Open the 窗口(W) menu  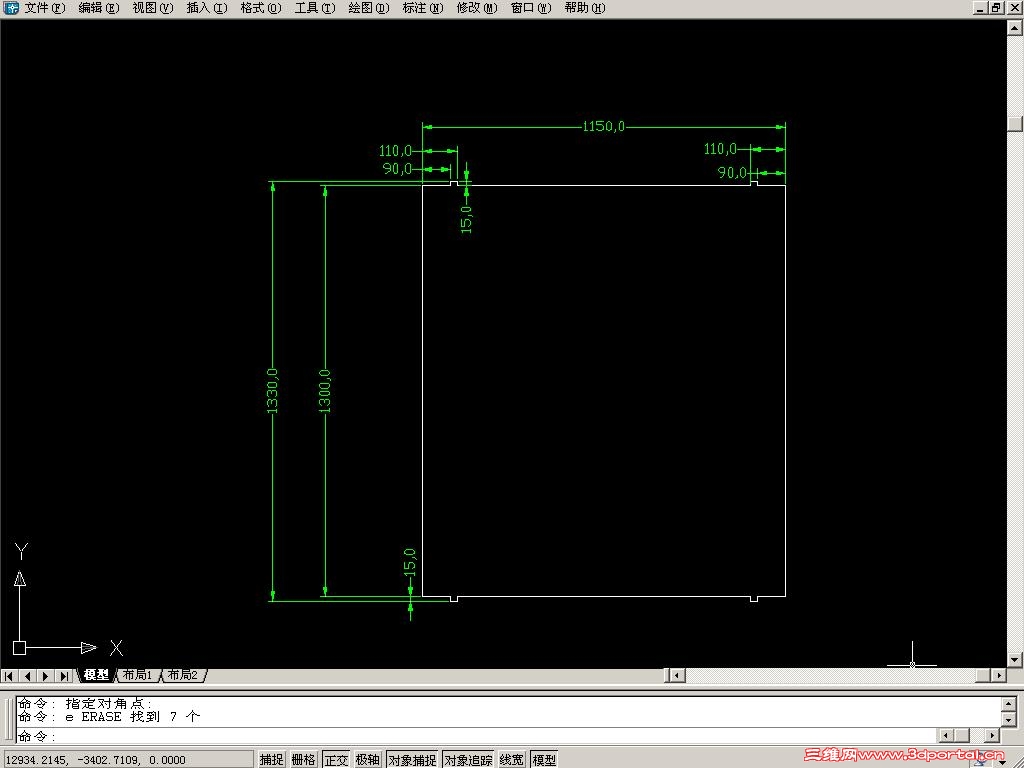pos(531,8)
